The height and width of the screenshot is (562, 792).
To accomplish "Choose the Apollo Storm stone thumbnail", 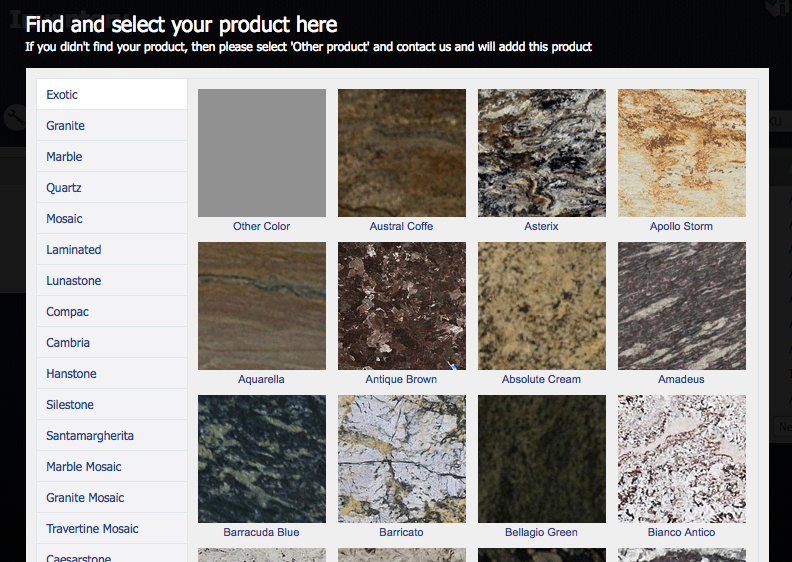I will (681, 153).
